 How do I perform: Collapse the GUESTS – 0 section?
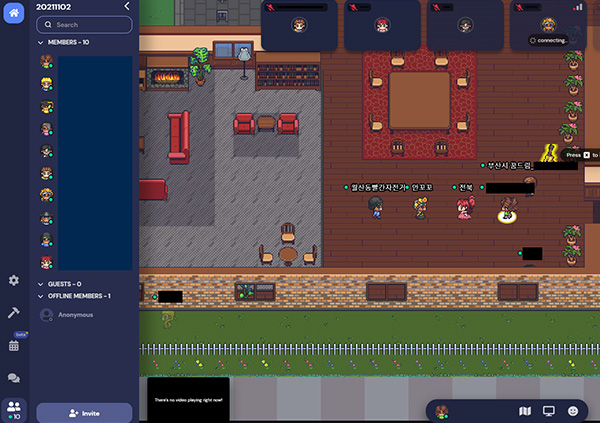pyautogui.click(x=40, y=284)
